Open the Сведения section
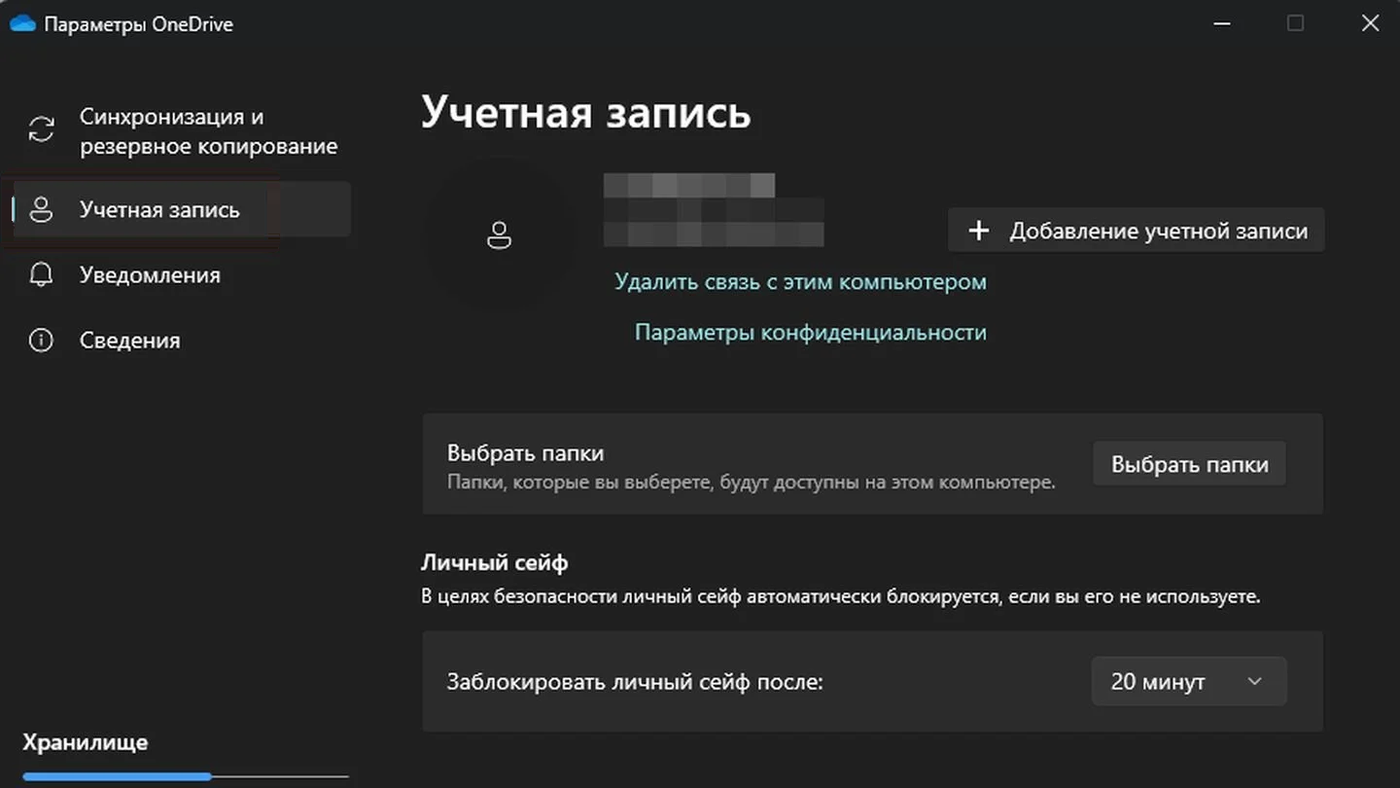1400x788 pixels. point(181,340)
